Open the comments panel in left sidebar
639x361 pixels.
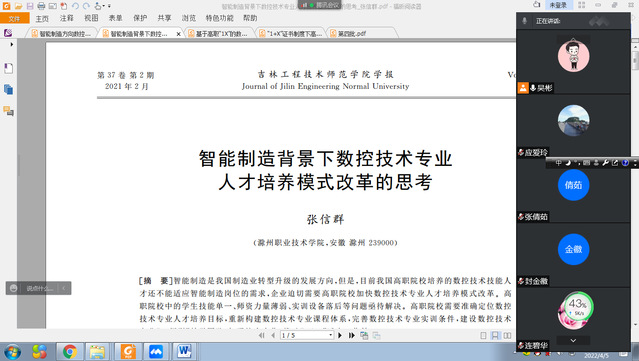[8, 111]
